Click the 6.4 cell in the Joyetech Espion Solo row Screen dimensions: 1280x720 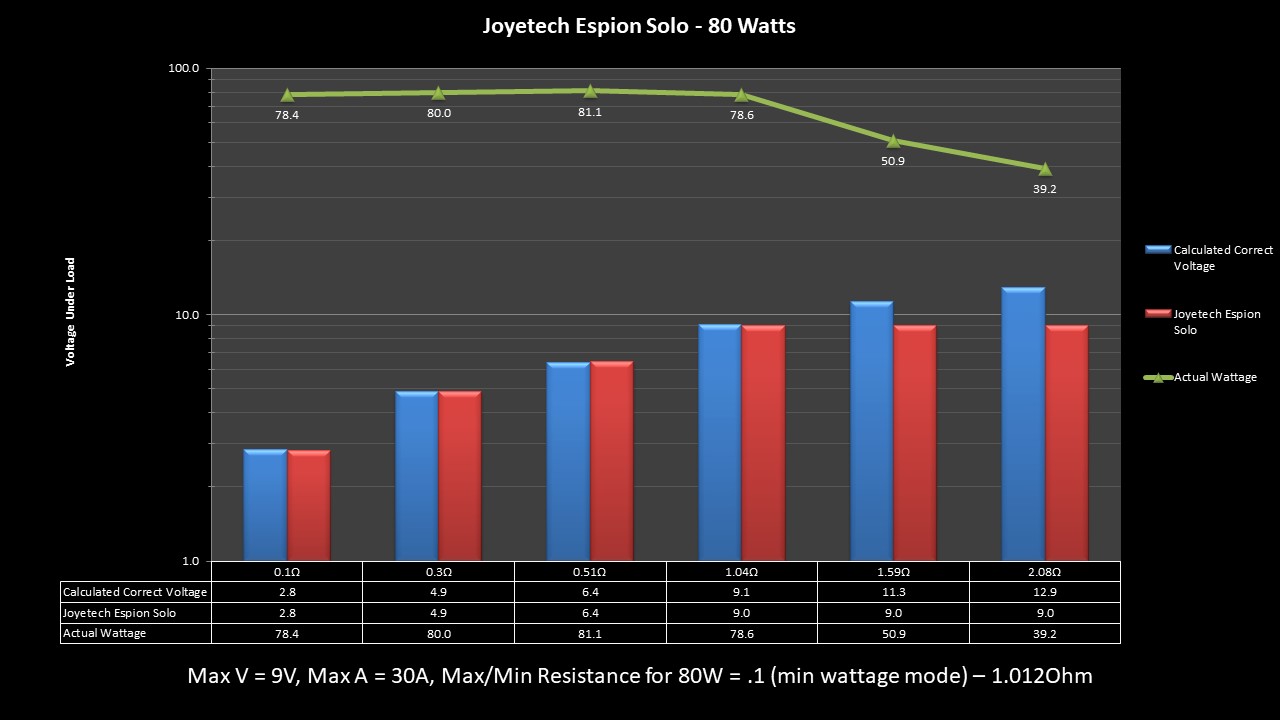click(x=590, y=613)
